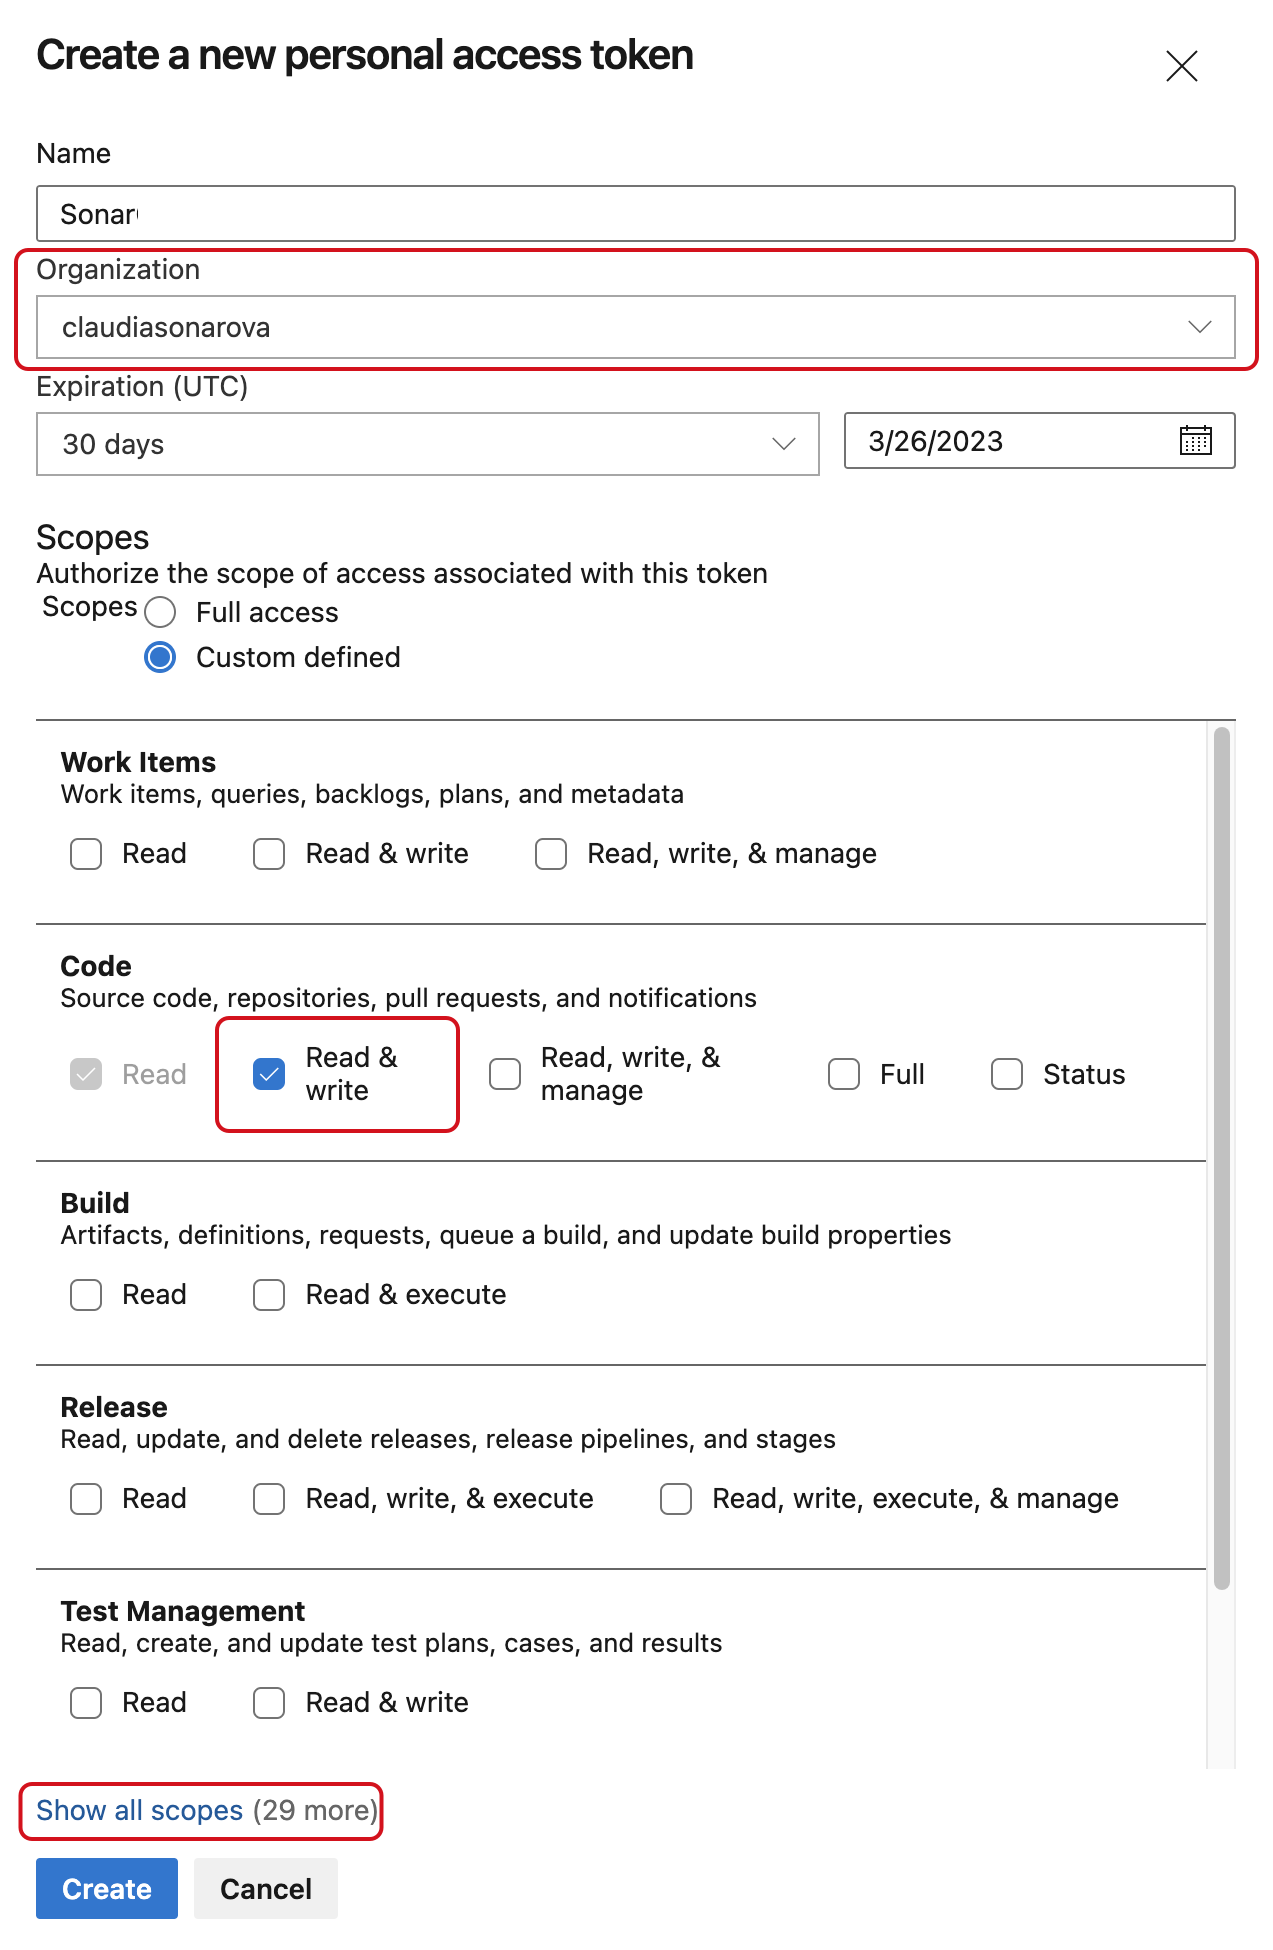Viewport: 1273px width, 1950px height.
Task: Check Build Read checkbox
Action: click(x=86, y=1295)
